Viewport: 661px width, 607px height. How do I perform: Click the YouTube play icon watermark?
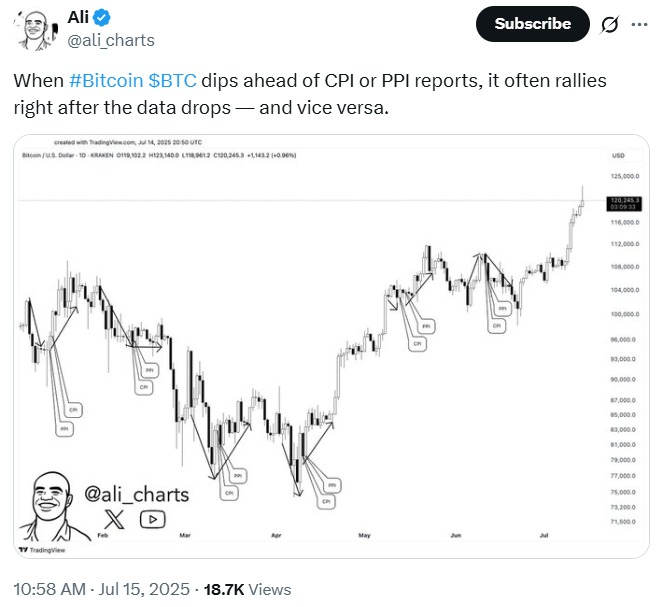[153, 519]
